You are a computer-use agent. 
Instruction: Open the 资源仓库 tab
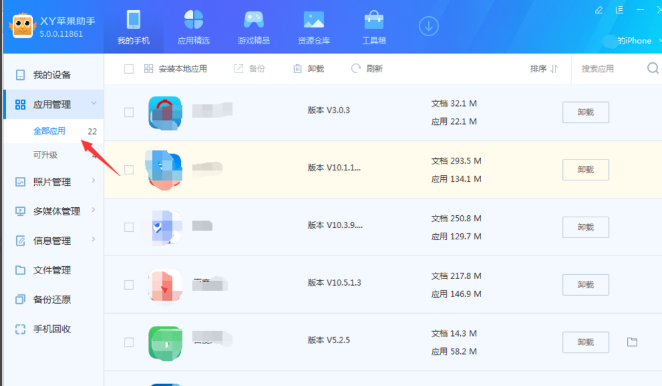point(314,27)
